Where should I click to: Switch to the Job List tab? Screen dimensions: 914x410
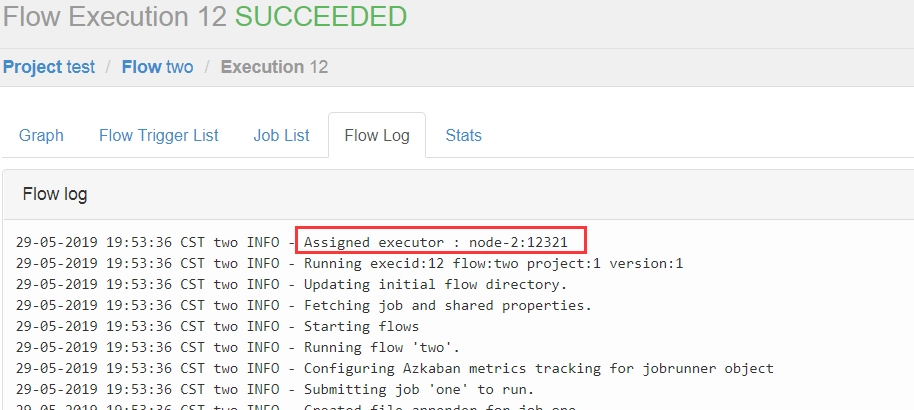tap(282, 135)
